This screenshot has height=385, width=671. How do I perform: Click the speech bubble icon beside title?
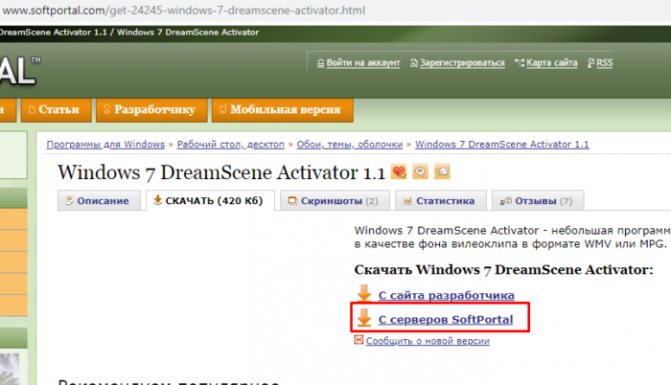click(x=420, y=172)
